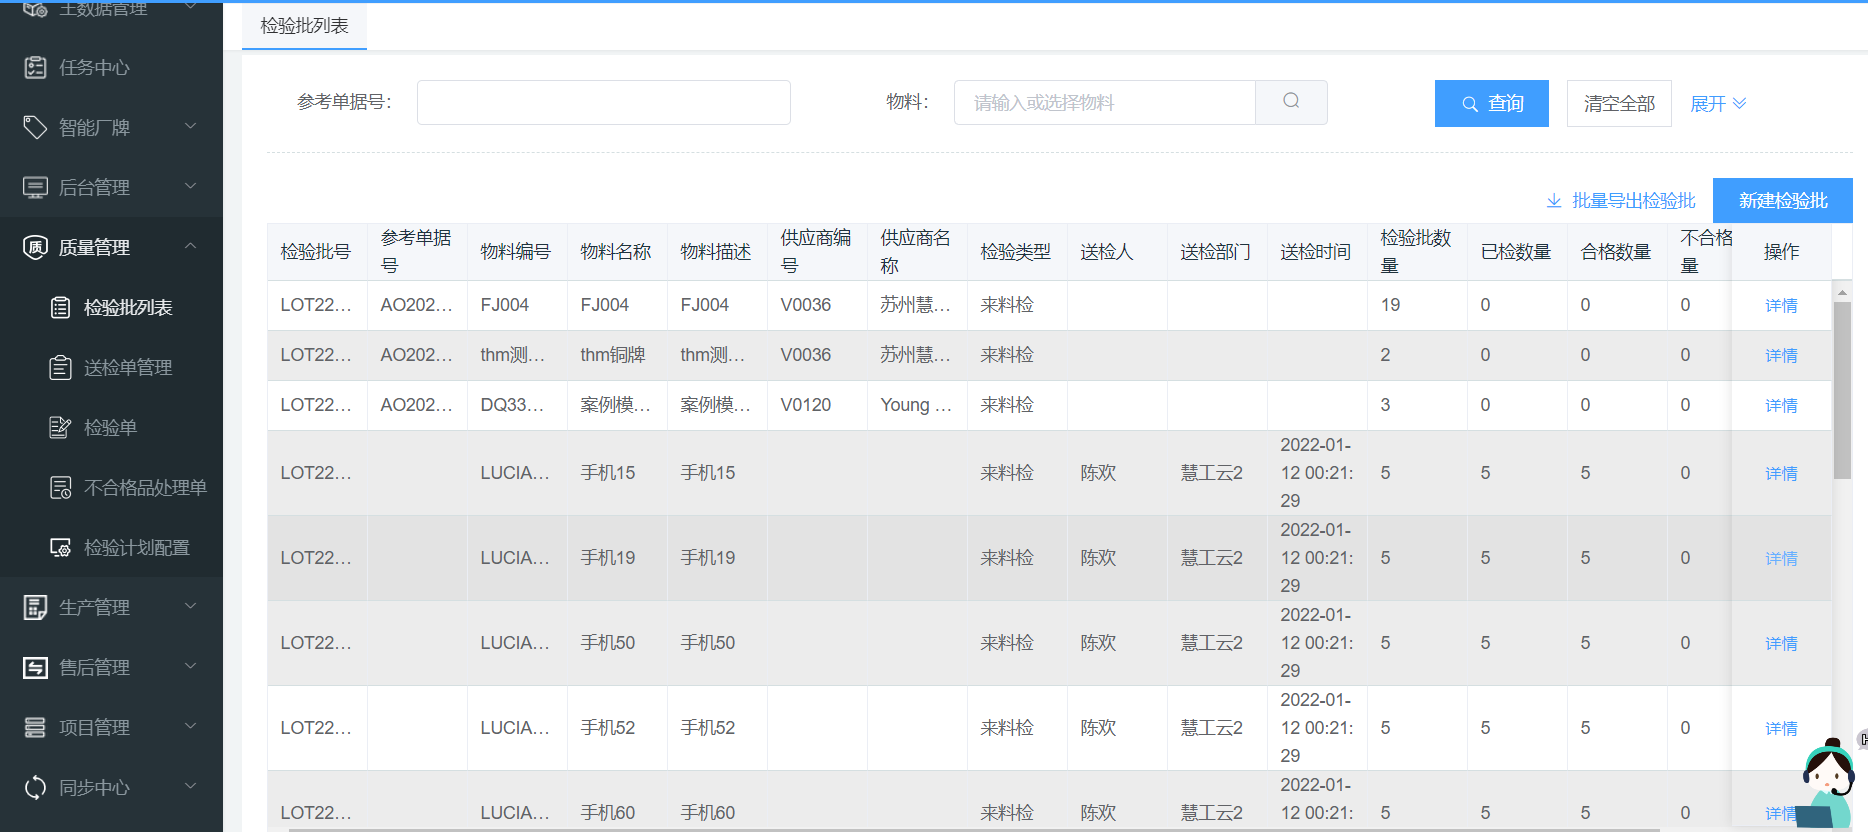
Task: Click the table vertical scrollbar thumb
Action: point(1842,390)
